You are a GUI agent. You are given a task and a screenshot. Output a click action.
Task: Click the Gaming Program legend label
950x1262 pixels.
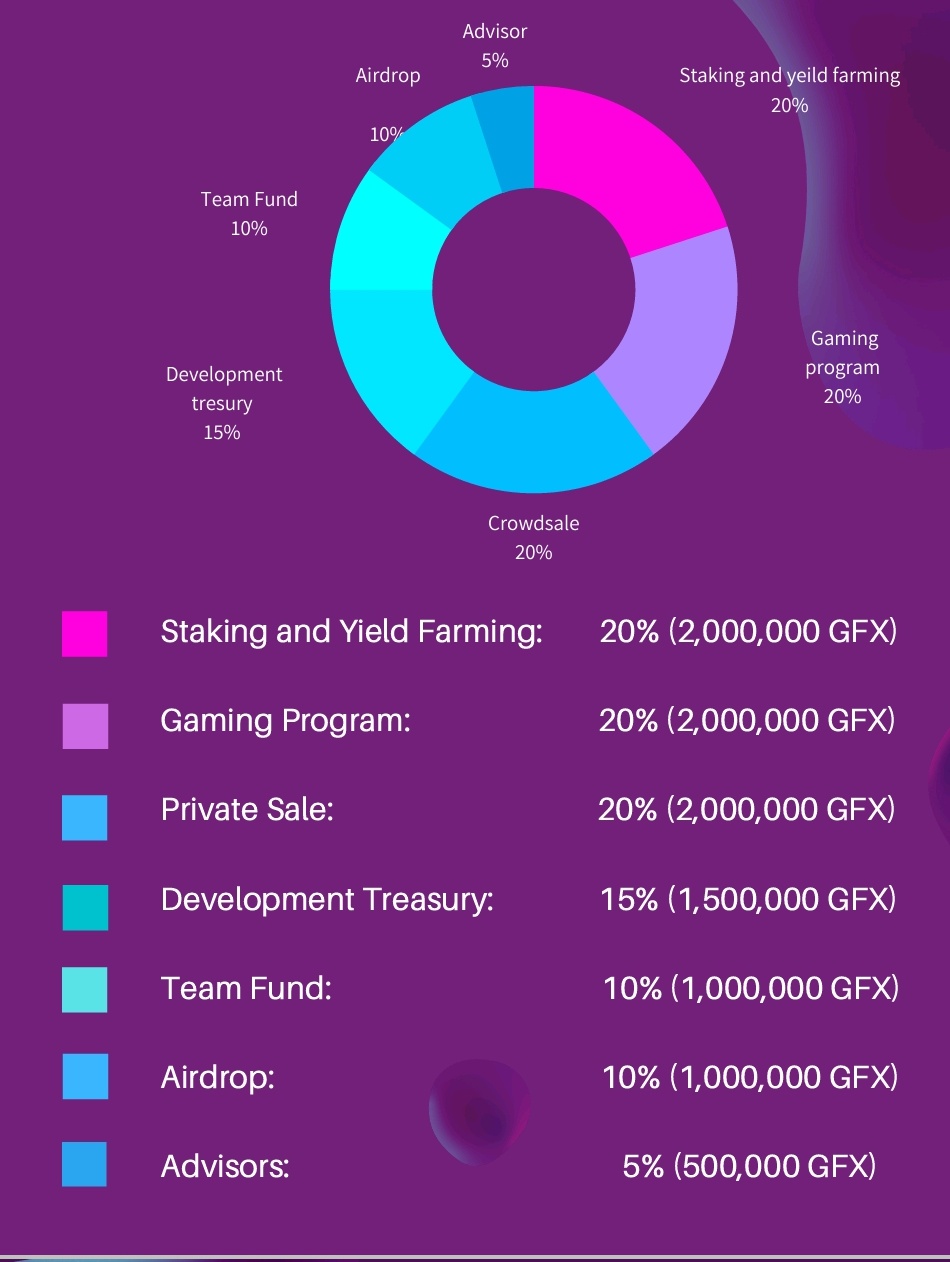click(x=286, y=720)
